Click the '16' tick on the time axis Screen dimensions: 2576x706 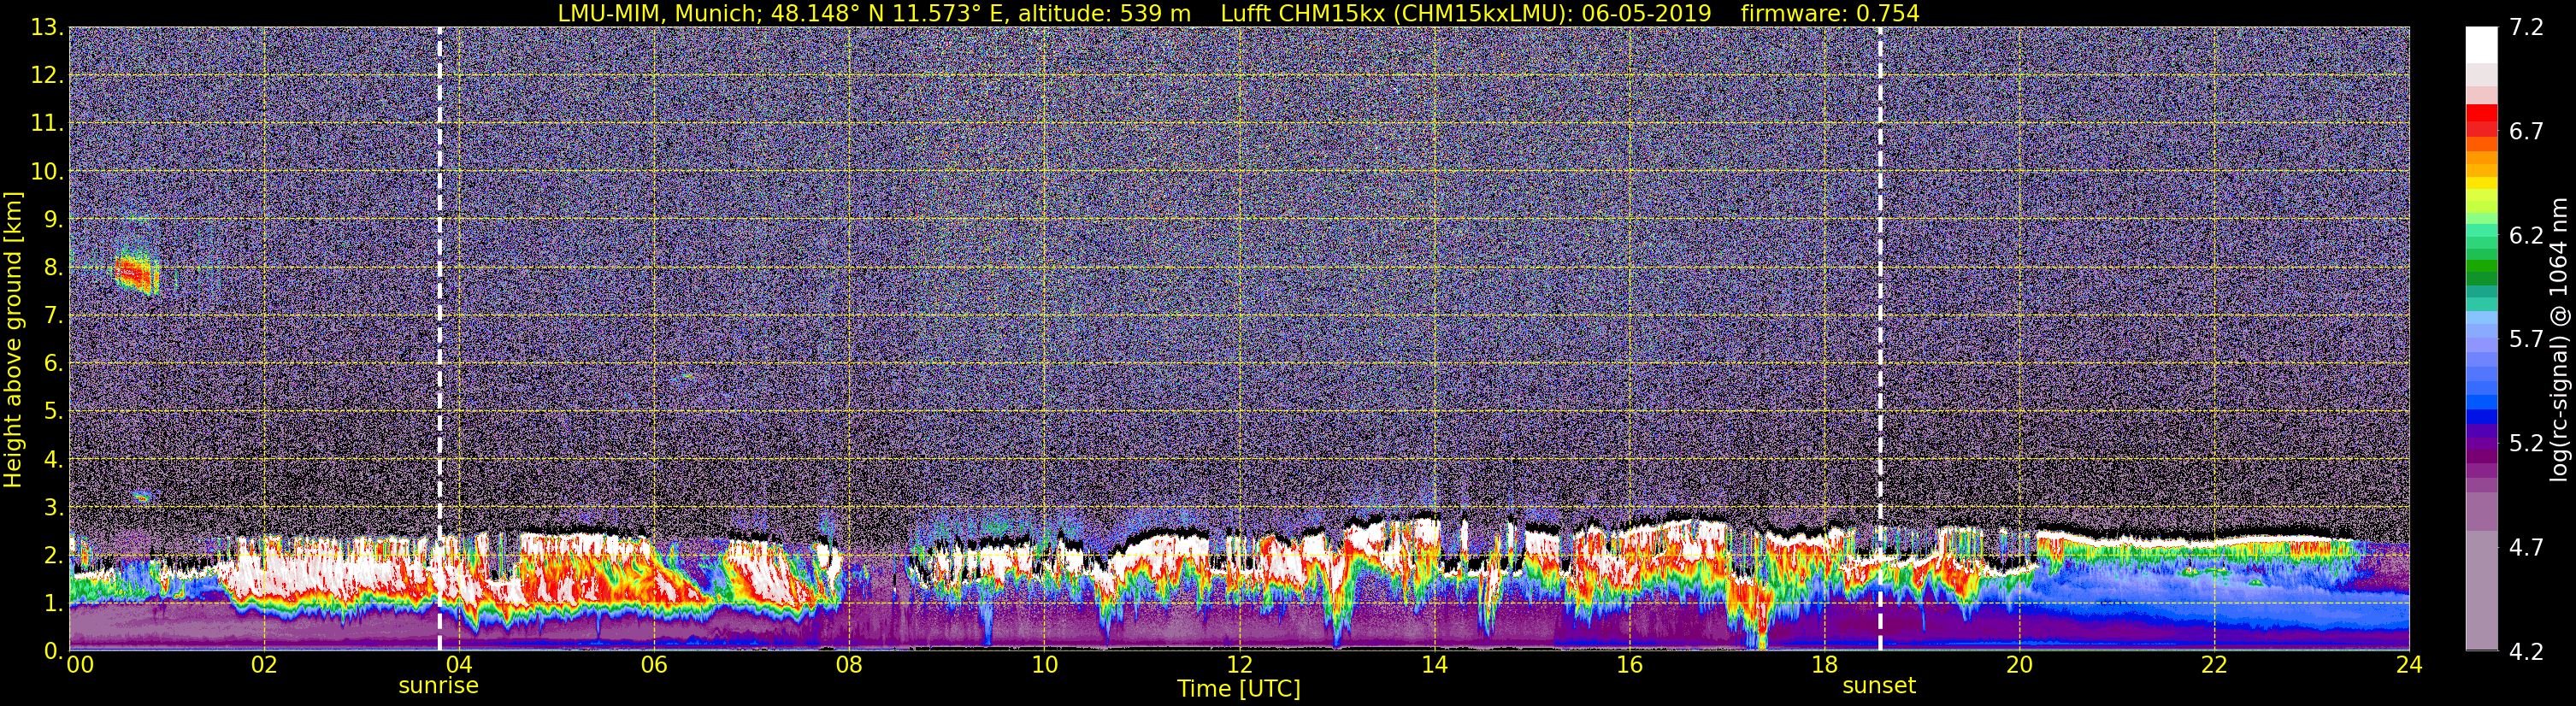click(1629, 665)
